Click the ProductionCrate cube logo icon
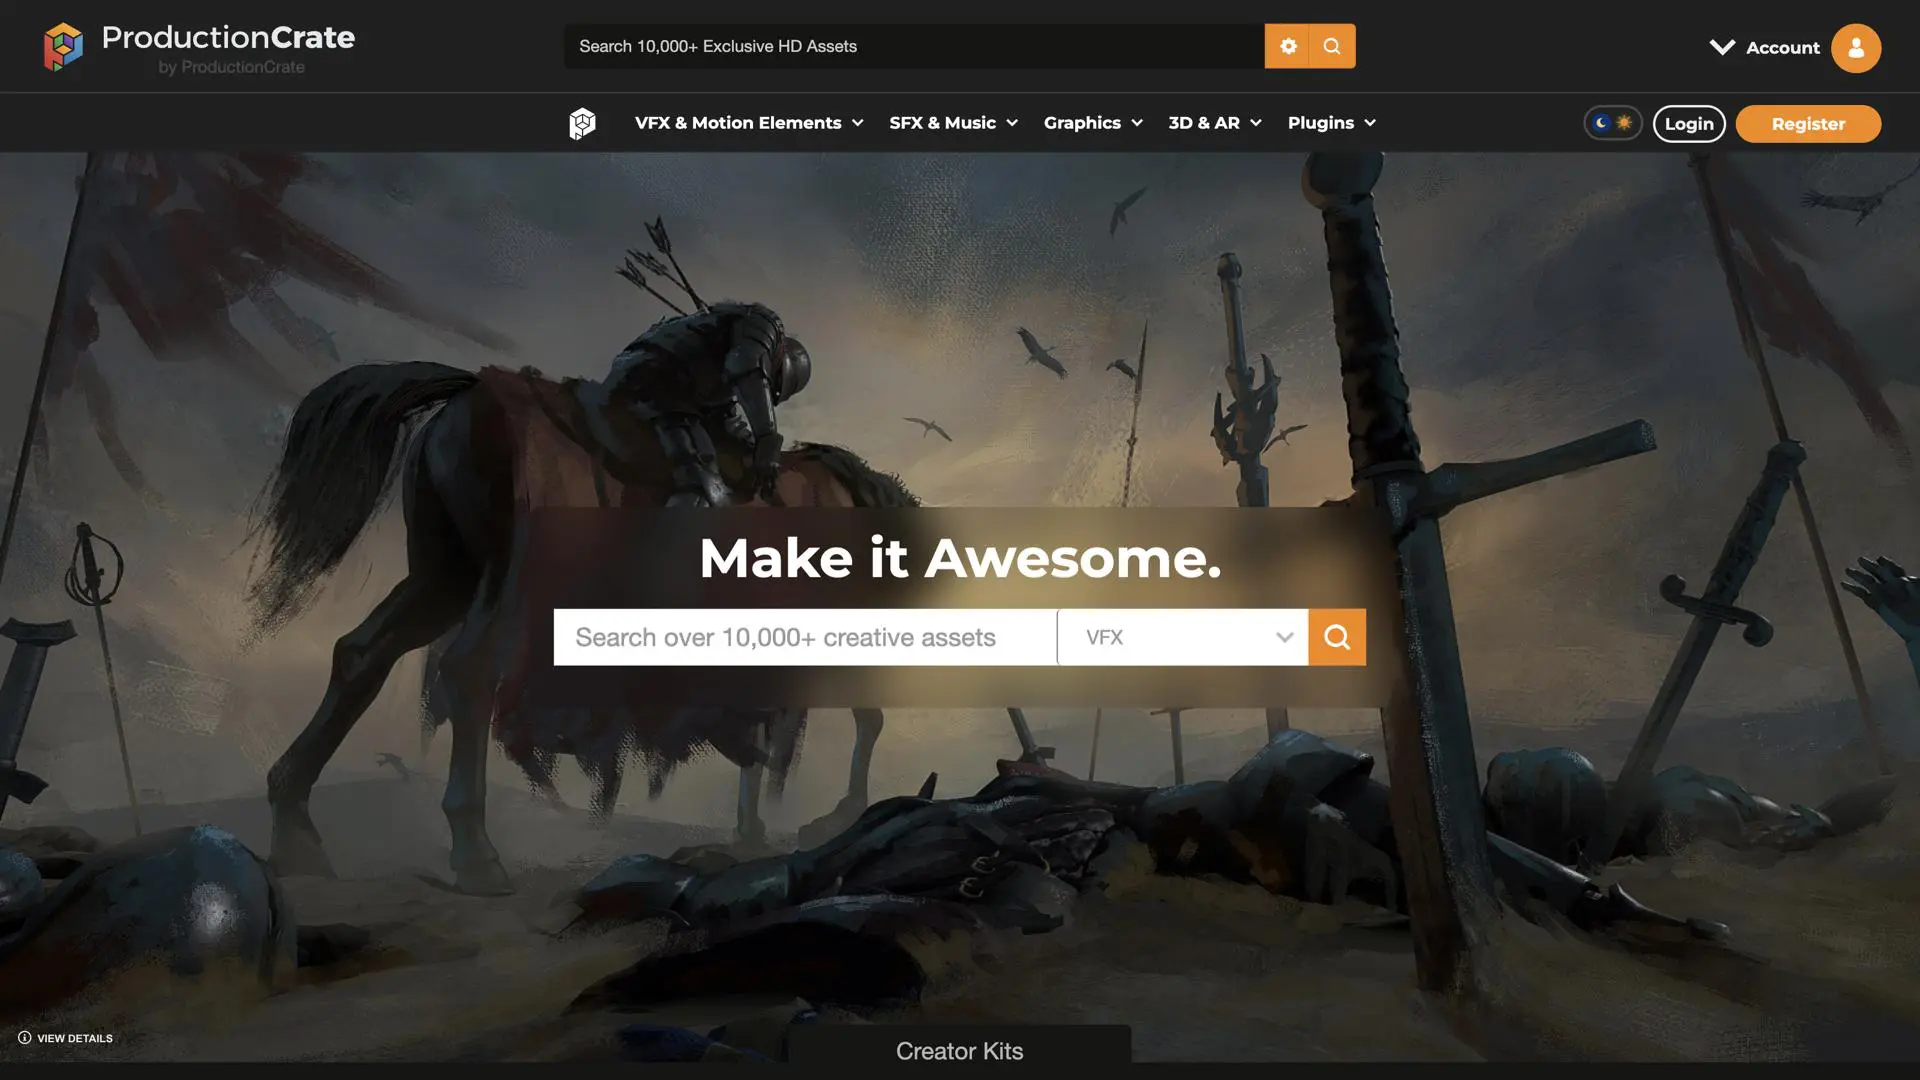The image size is (1920, 1080). click(63, 47)
